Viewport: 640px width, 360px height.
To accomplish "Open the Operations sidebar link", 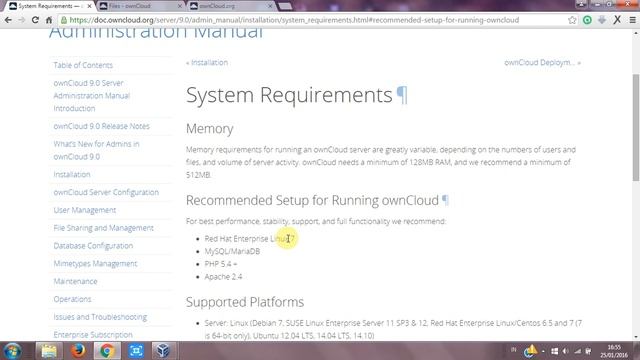I will pyautogui.click(x=72, y=299).
